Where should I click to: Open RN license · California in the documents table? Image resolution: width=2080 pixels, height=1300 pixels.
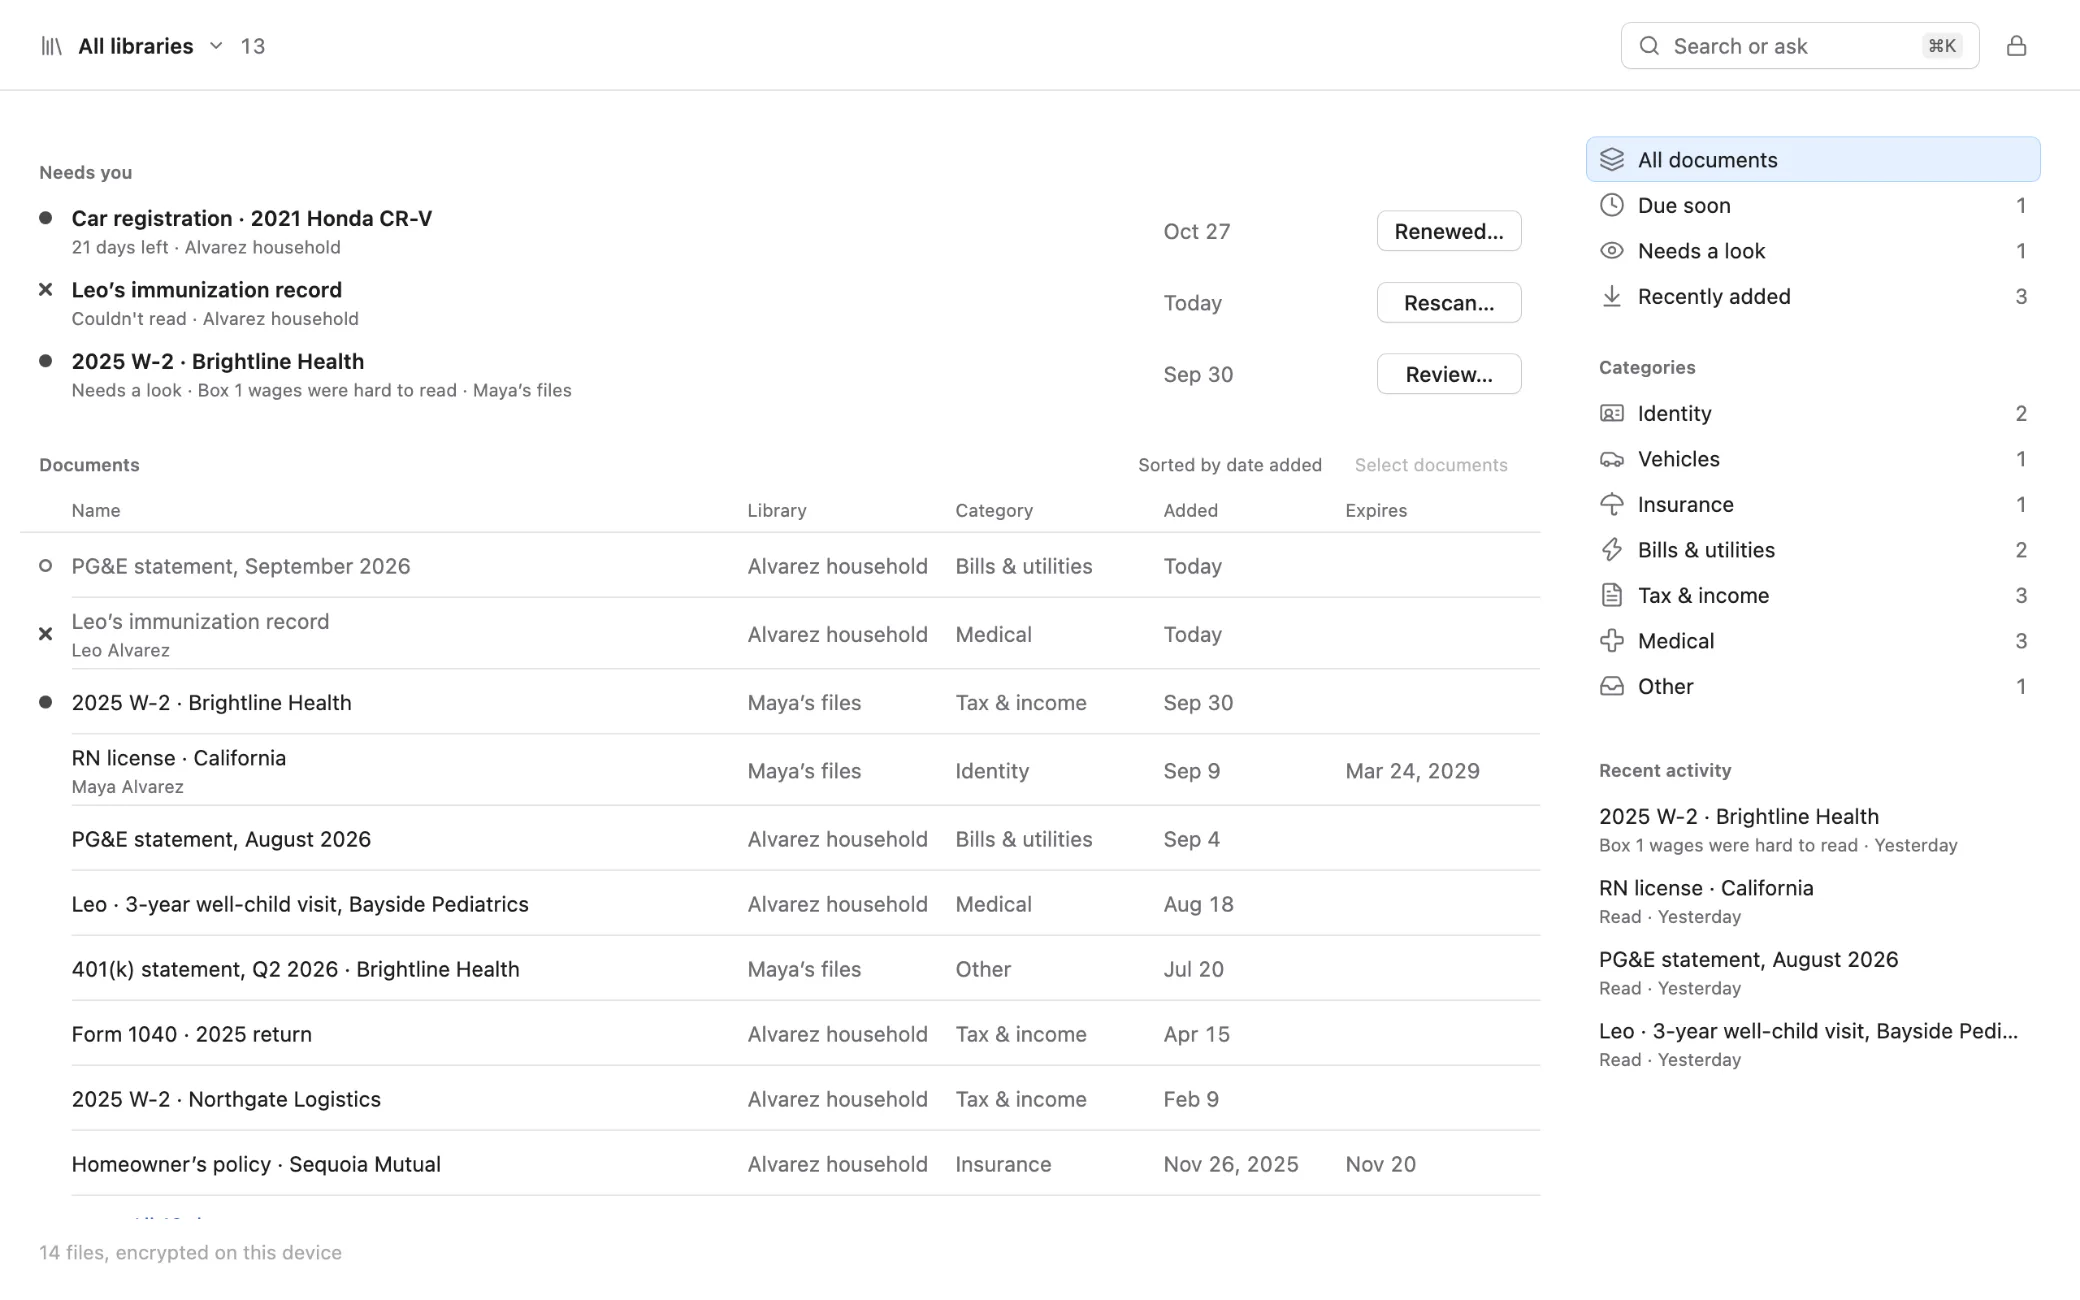click(178, 758)
